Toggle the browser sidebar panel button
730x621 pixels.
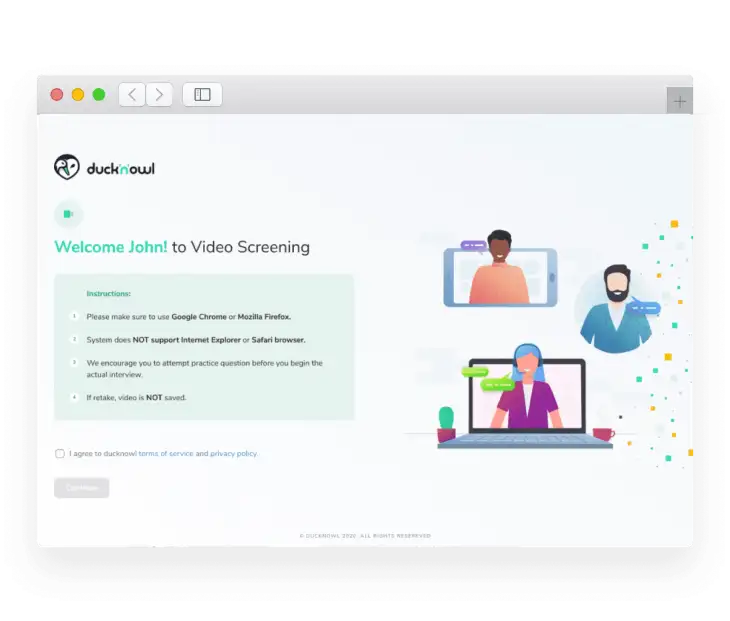pos(202,95)
